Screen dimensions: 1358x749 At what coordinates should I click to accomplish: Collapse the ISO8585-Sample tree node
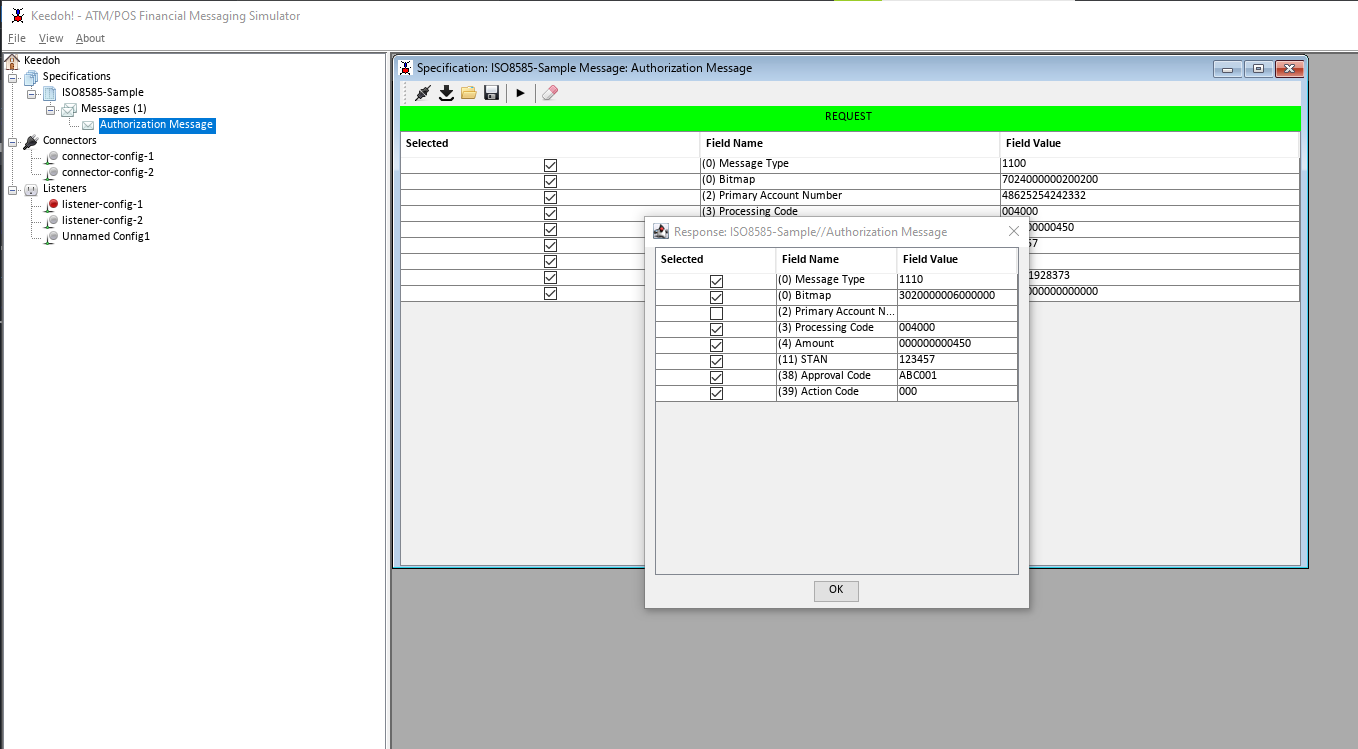click(32, 93)
